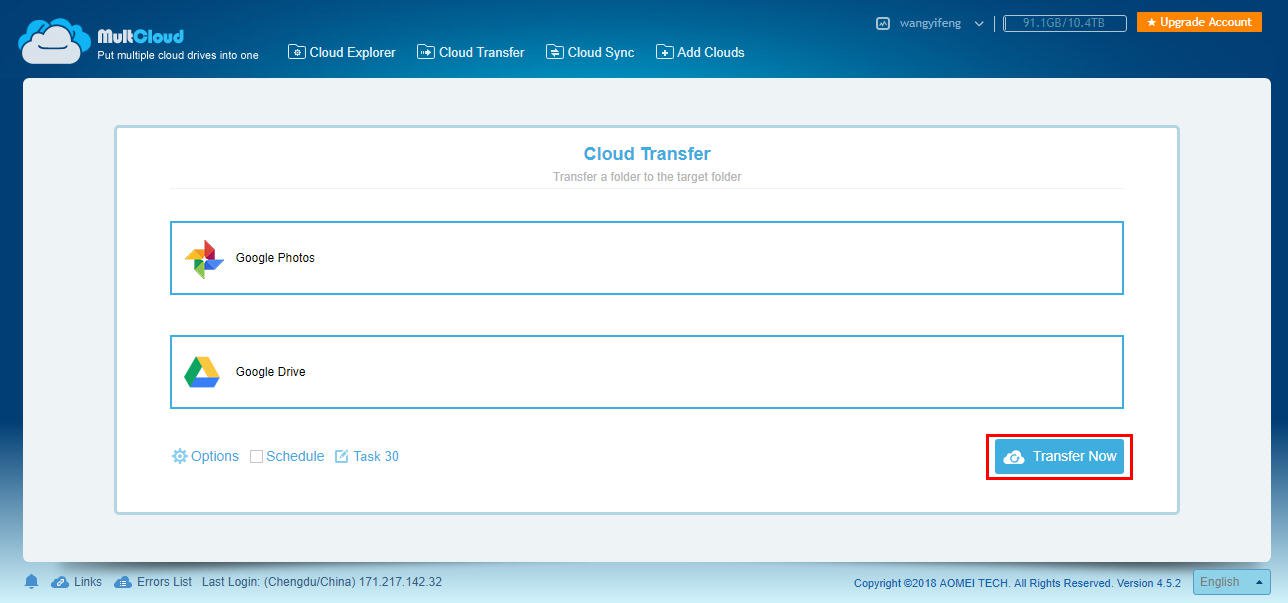Click the Task 30 edit icon

point(342,456)
